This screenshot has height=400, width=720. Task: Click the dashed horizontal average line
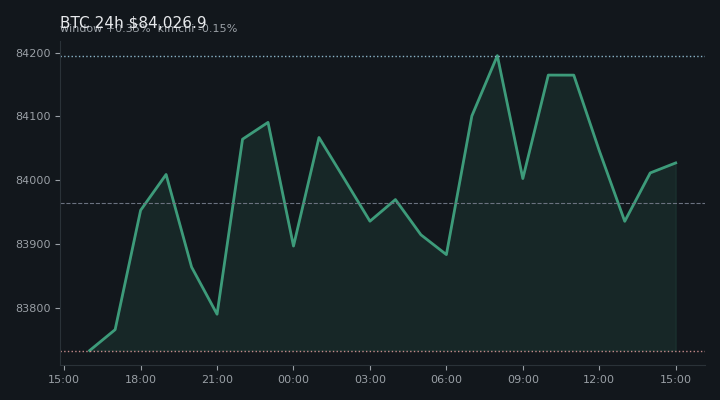[383, 203]
